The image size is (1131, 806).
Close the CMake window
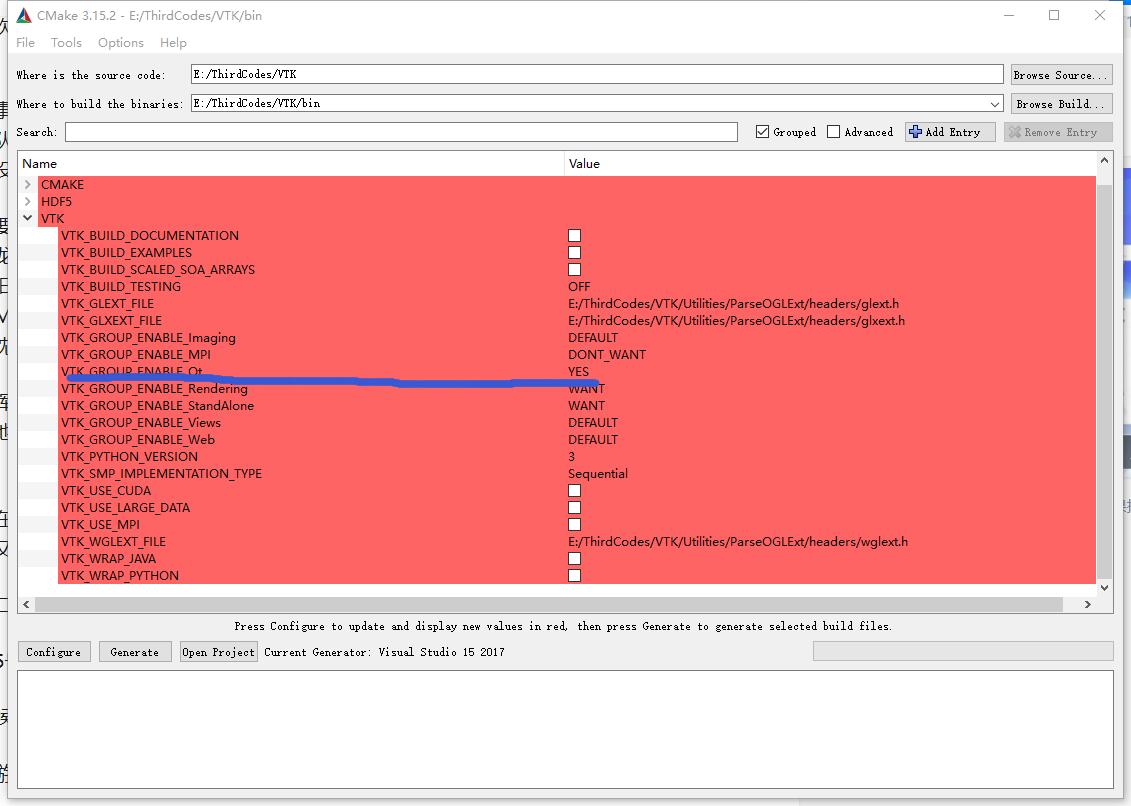(x=1099, y=15)
